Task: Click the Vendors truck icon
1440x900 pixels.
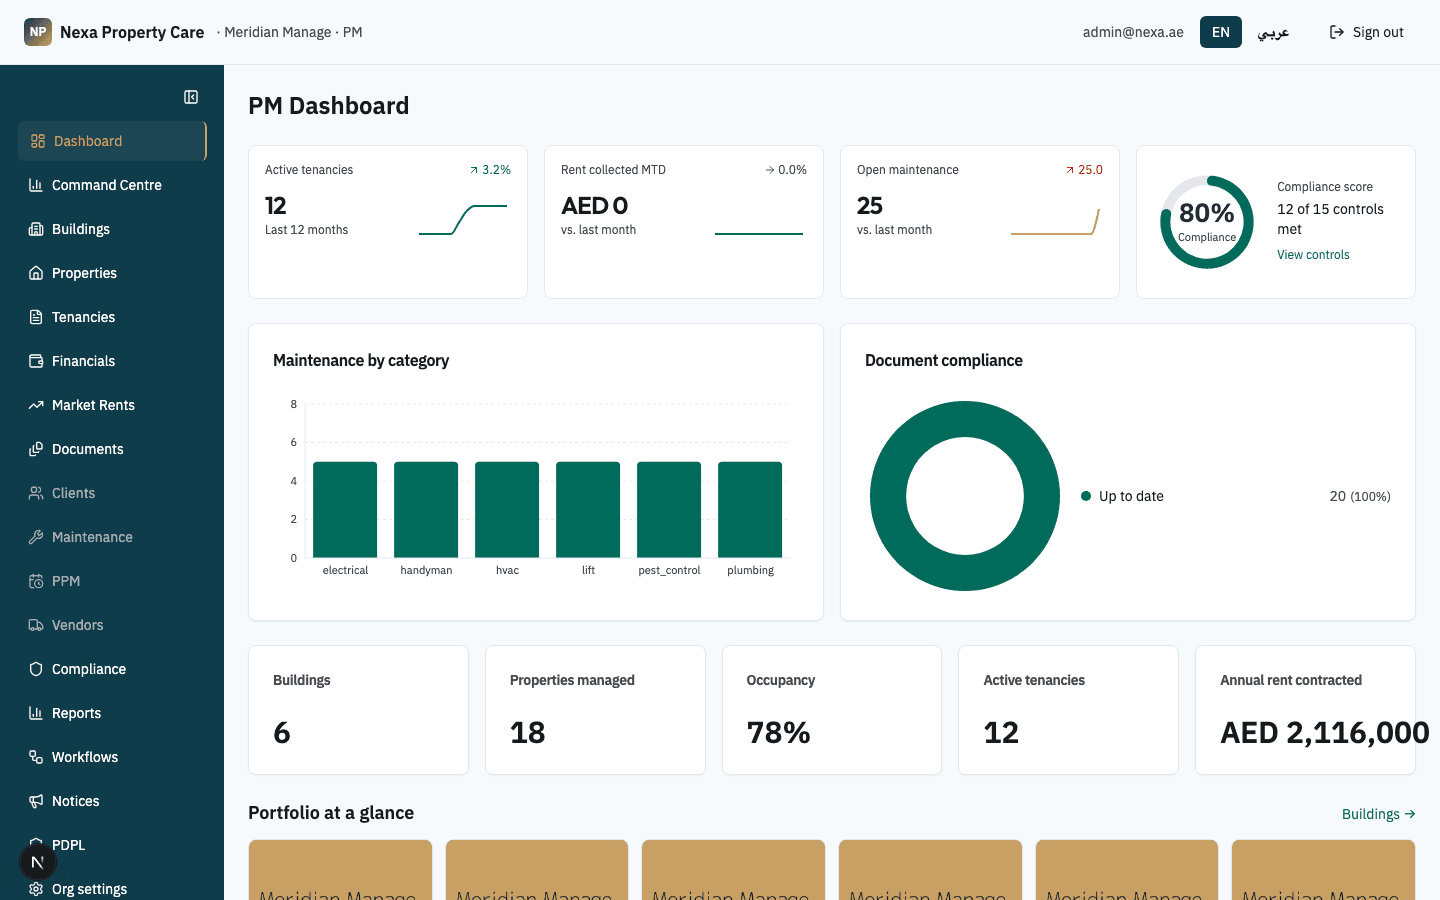Action: [x=36, y=625]
